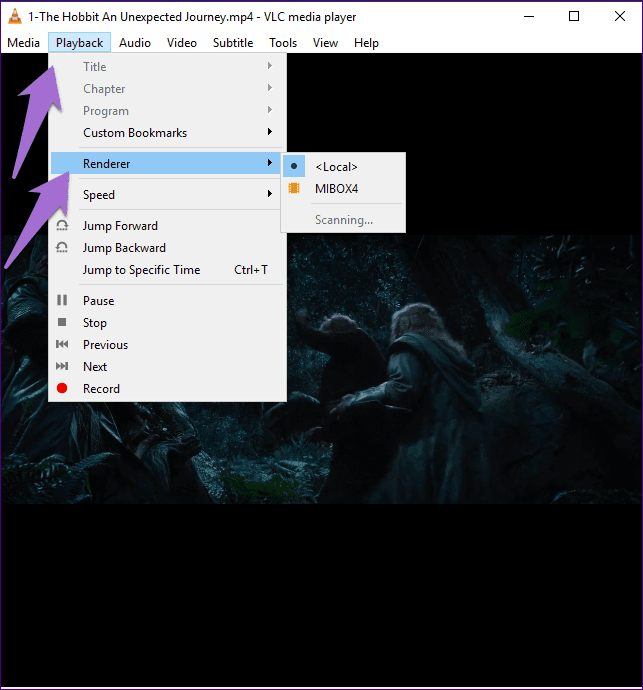The width and height of the screenshot is (643, 690).
Task: Click the Title menu entry
Action: point(167,66)
